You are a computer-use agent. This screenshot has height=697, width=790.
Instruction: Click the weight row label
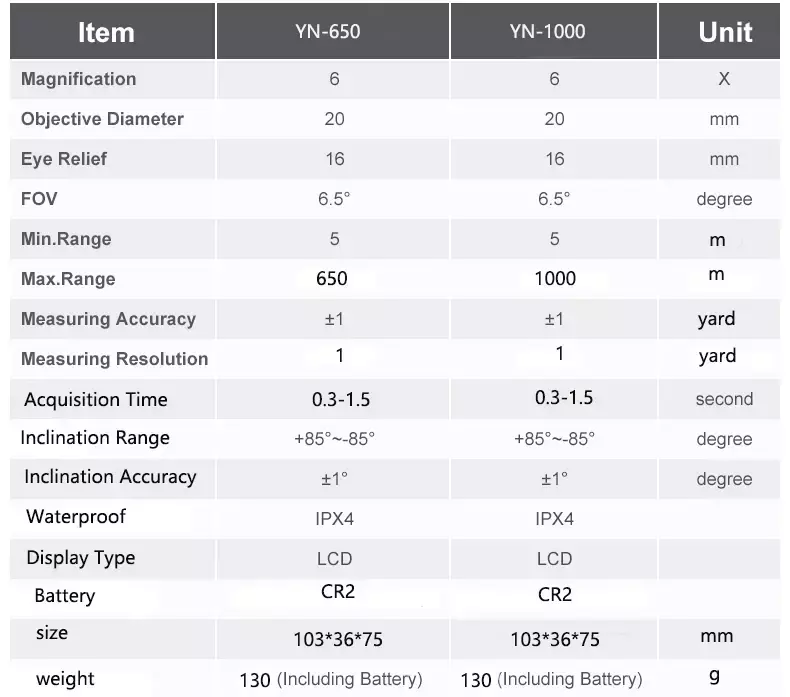coord(65,679)
